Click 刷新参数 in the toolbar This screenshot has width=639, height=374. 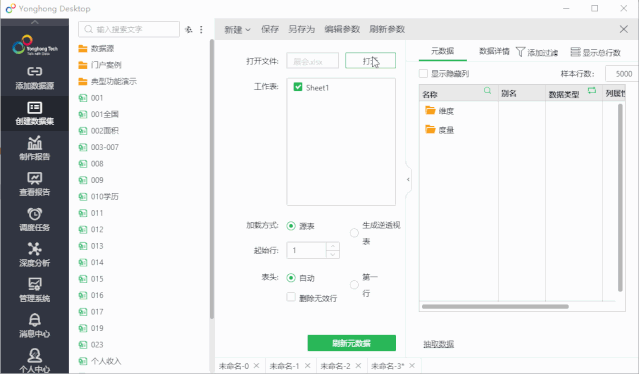(387, 29)
